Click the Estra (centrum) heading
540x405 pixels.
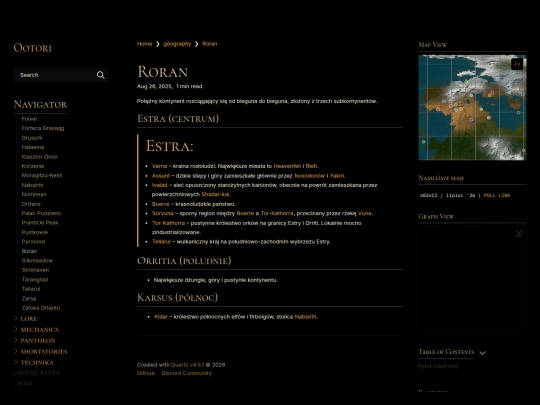pos(178,119)
